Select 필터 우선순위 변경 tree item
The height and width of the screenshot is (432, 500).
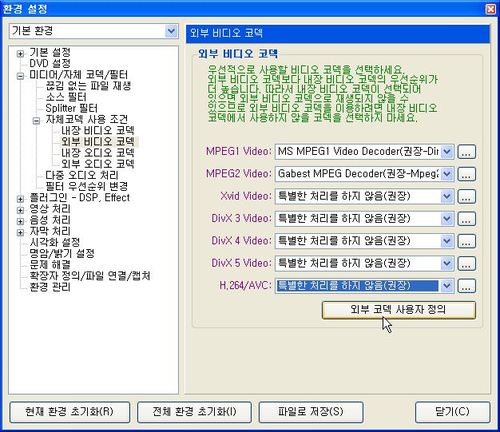pos(87,186)
